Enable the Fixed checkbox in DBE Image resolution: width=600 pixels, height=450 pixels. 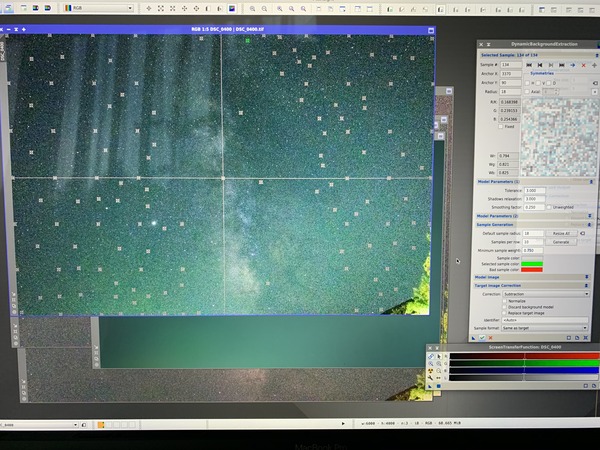(x=501, y=127)
